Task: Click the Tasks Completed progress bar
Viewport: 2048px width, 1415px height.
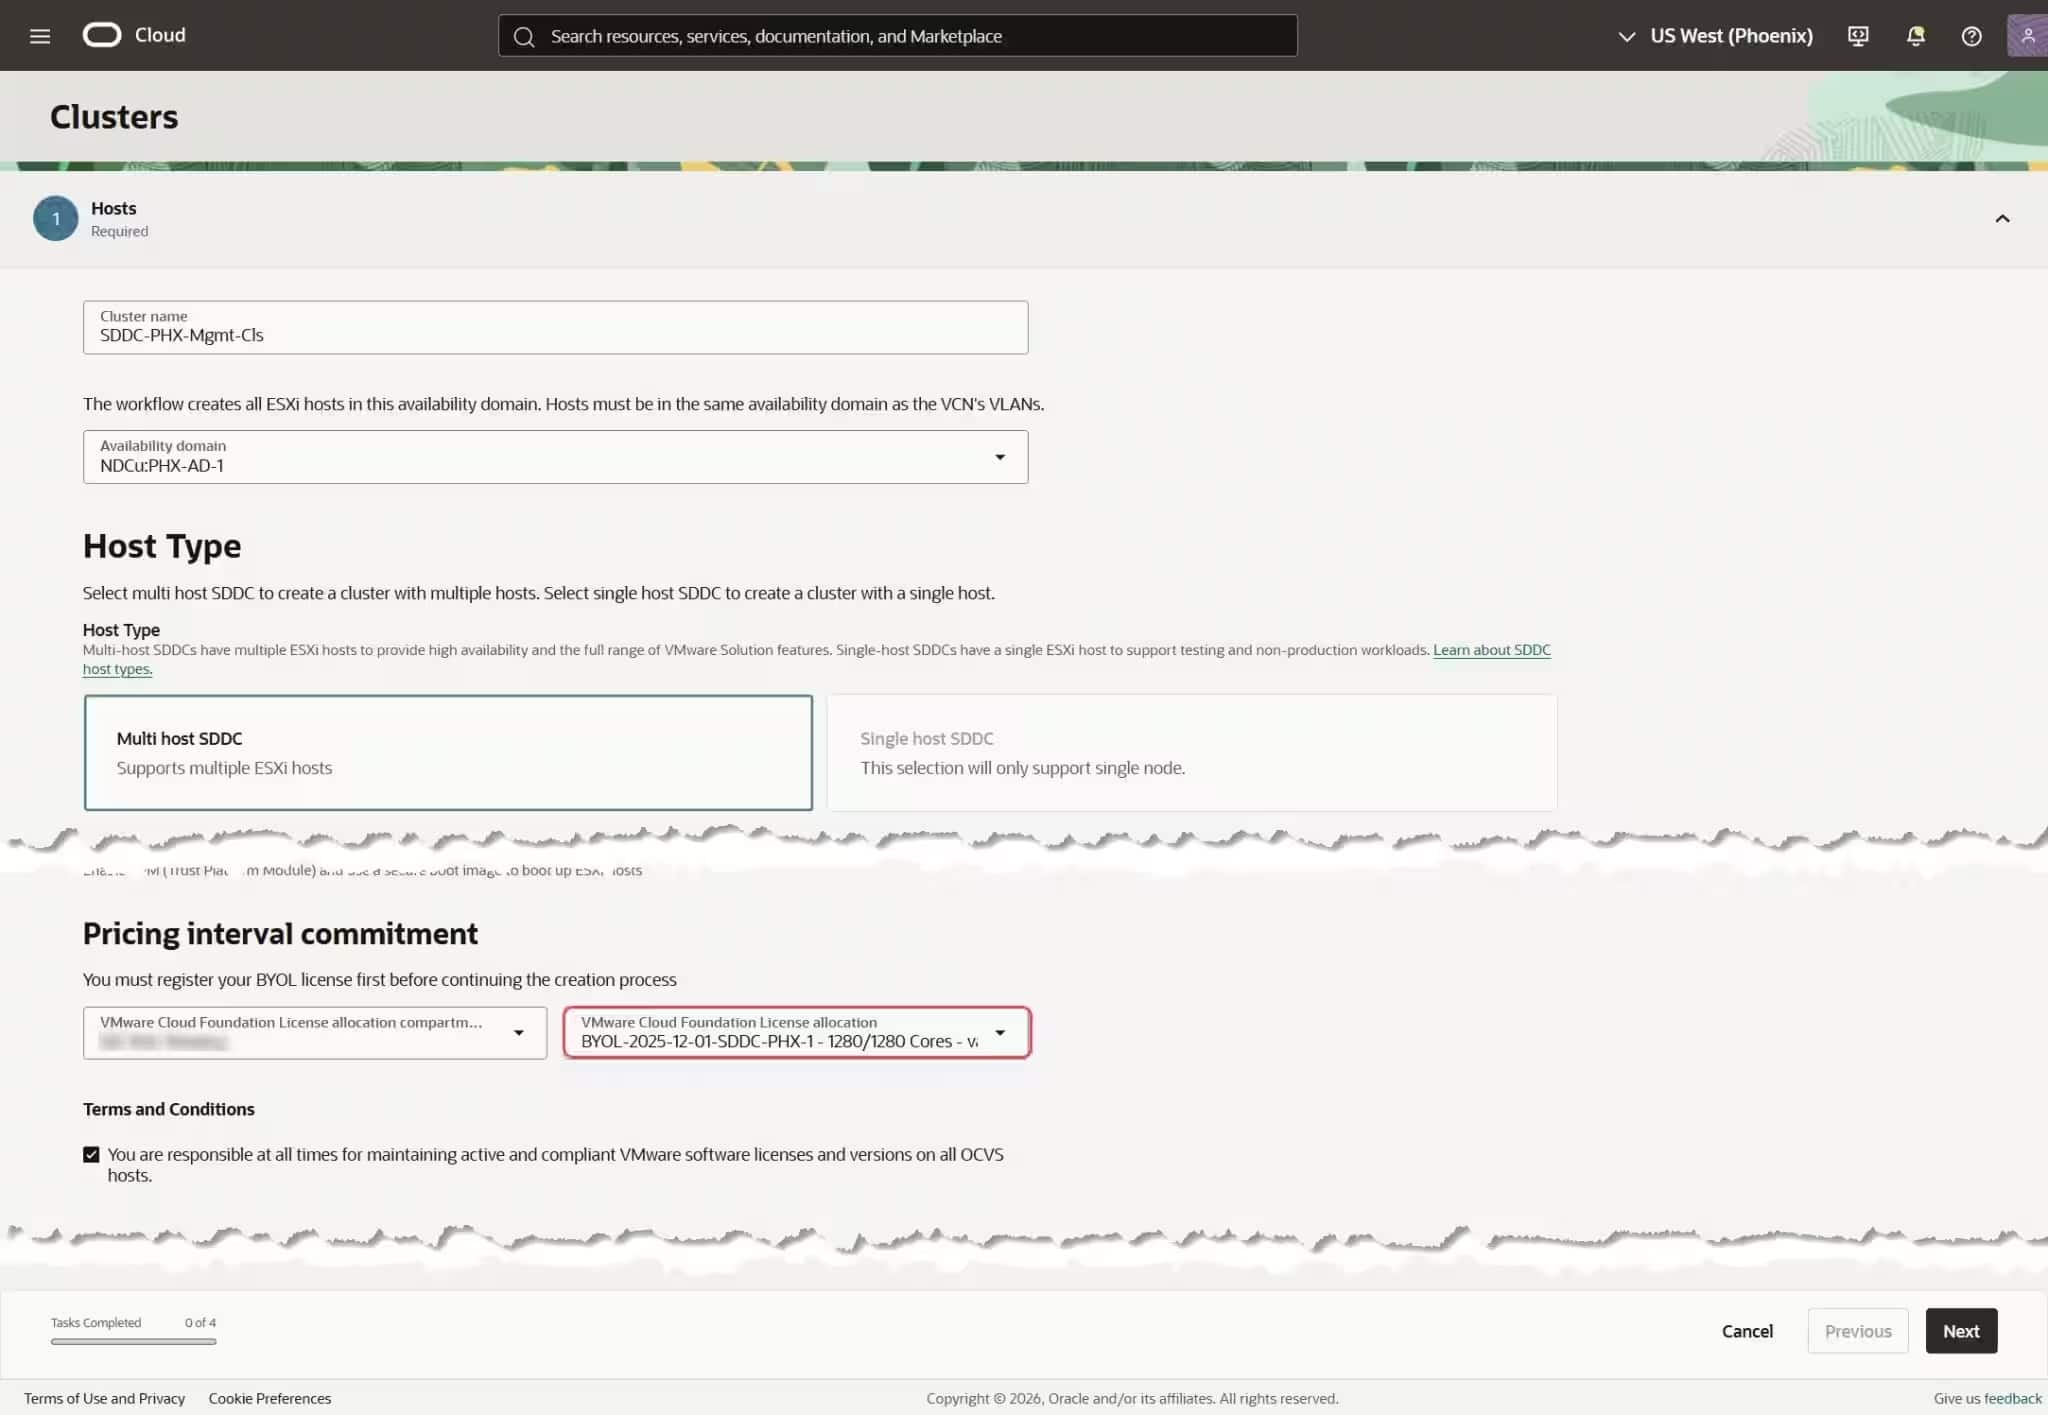Action: pos(132,1342)
